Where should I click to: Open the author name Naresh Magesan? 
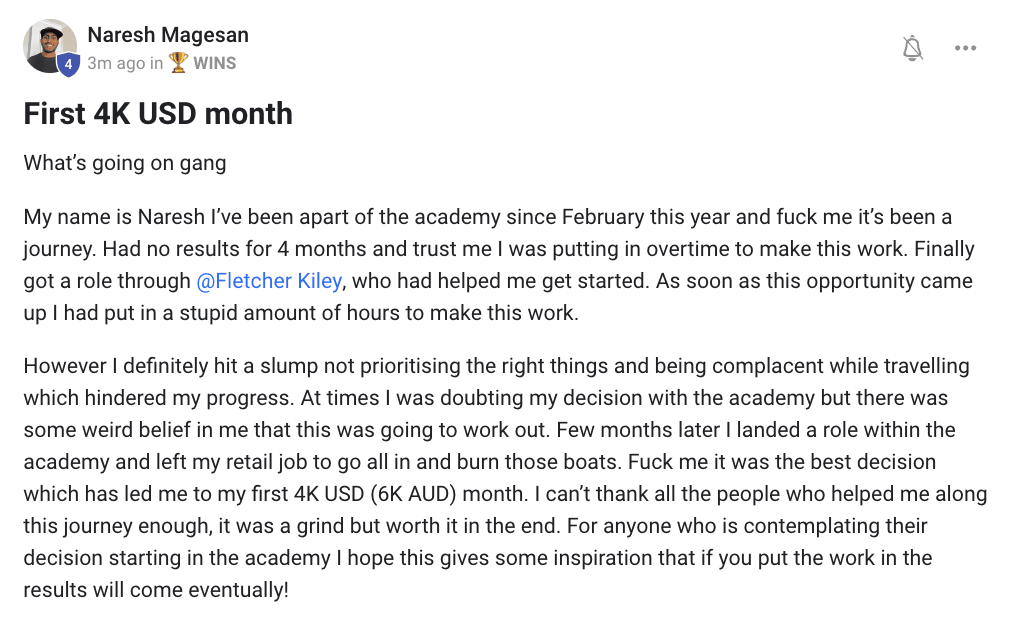(168, 35)
